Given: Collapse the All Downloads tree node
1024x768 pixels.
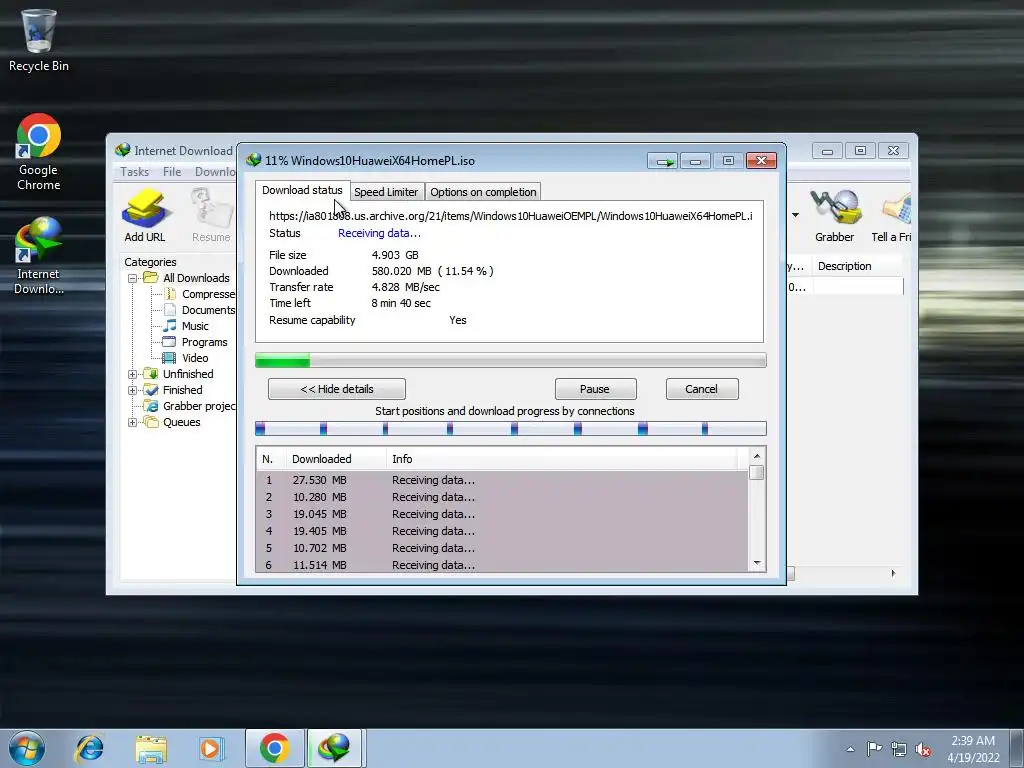Looking at the screenshot, I should click(133, 278).
